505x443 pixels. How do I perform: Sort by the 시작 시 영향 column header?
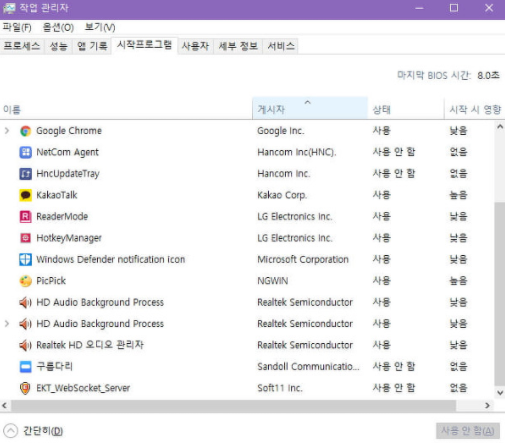click(x=475, y=109)
